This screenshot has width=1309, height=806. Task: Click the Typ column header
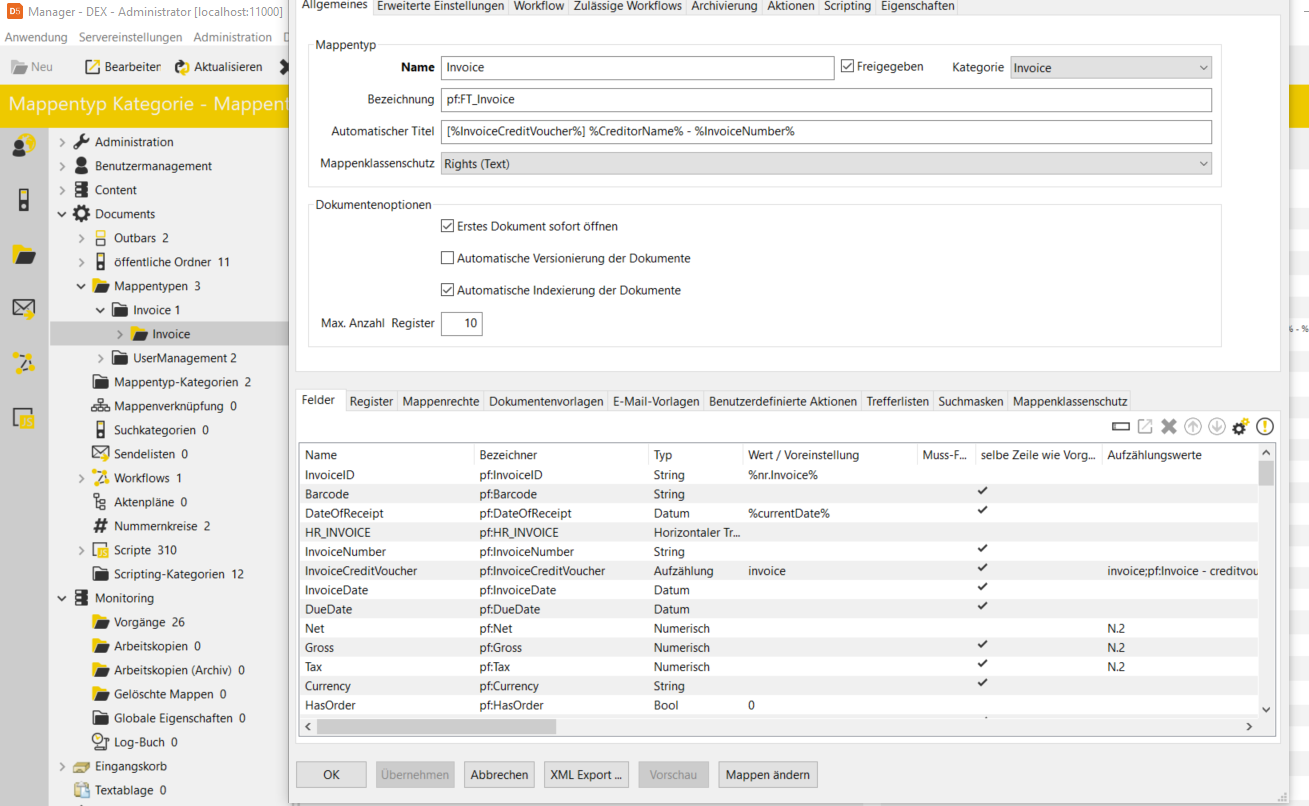[x=695, y=455]
